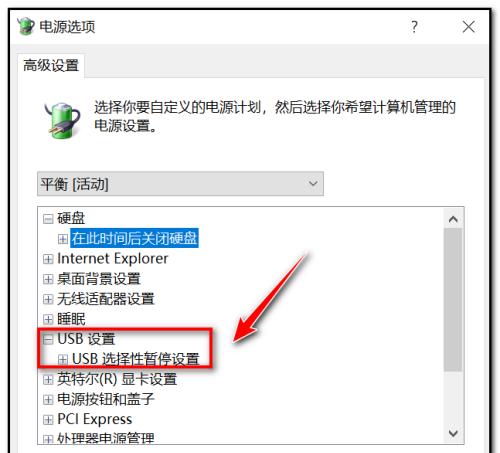This screenshot has width=500, height=453.
Task: Expand the 电源按钮和盖子 node
Action: 48,399
